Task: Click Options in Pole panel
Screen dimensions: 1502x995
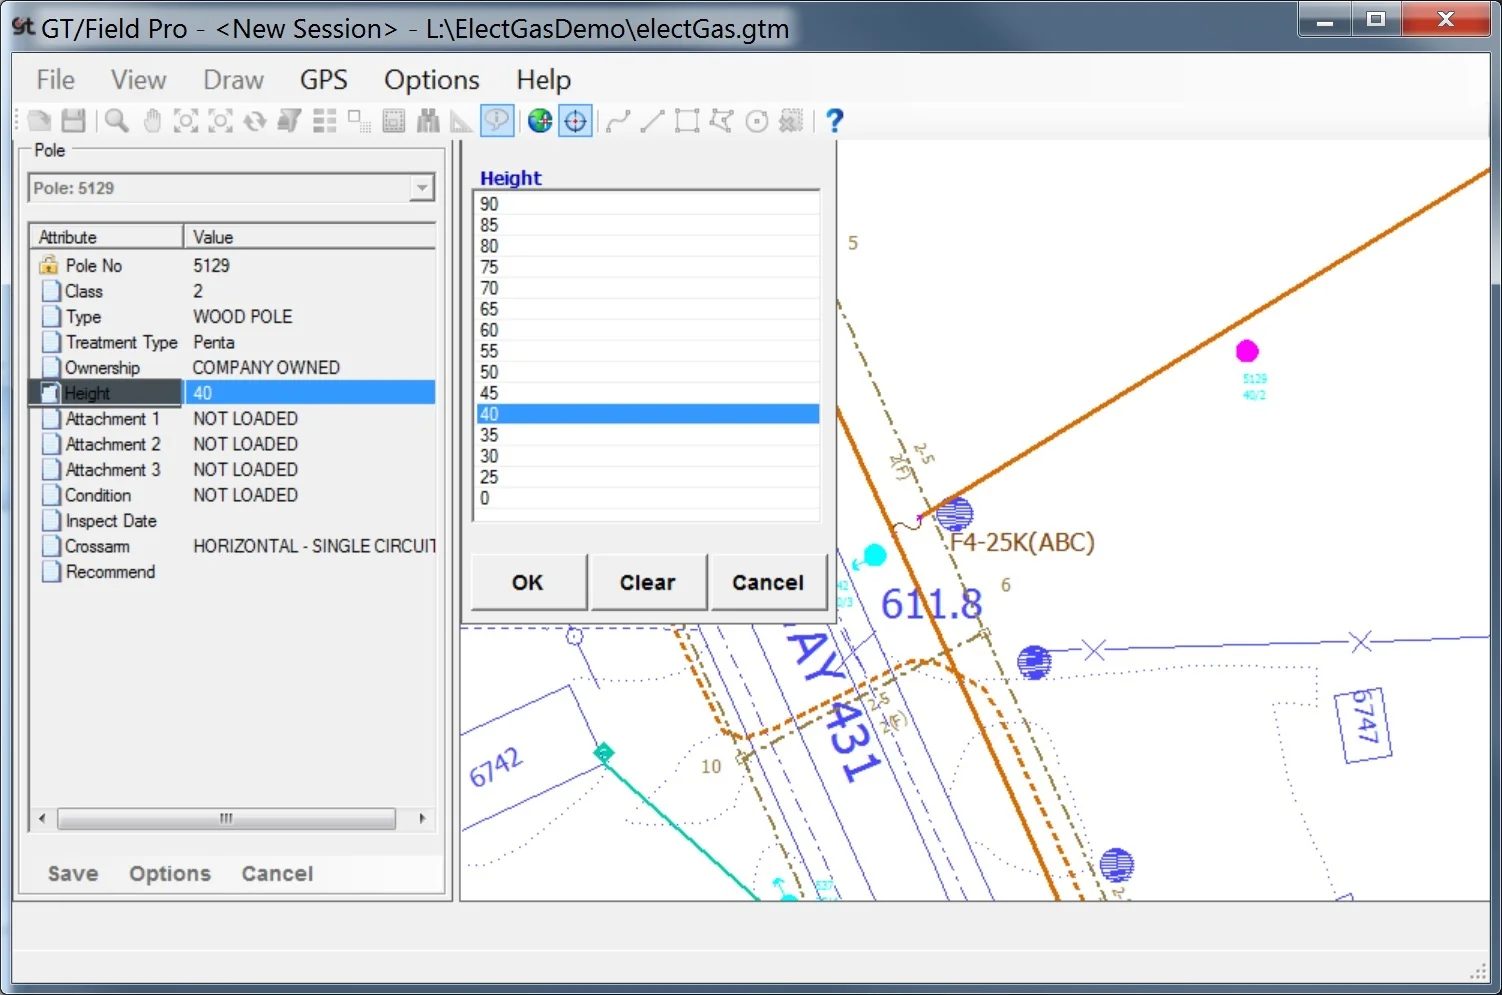Action: tap(170, 873)
